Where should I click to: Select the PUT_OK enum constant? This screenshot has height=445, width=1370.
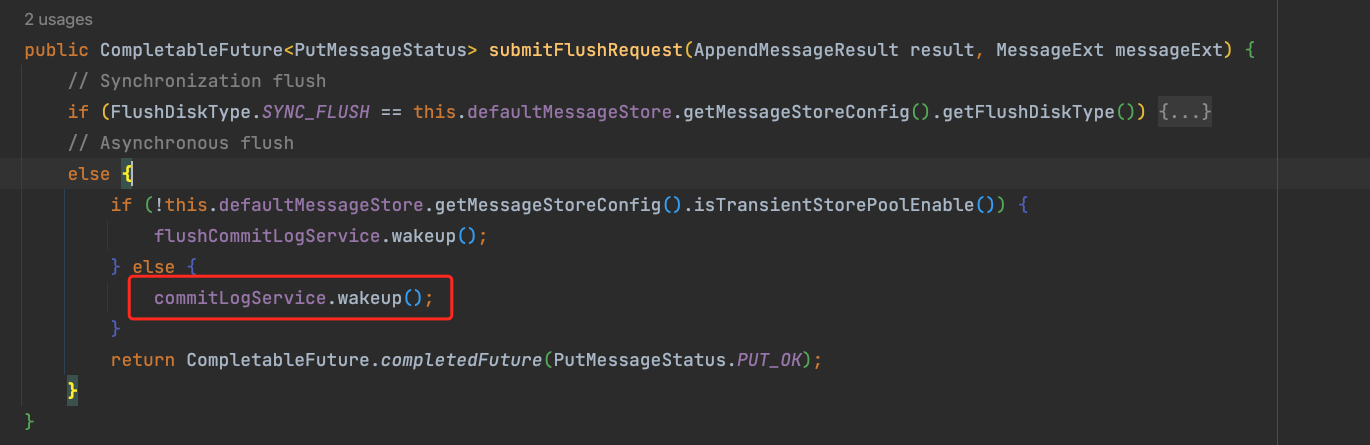tap(773, 360)
